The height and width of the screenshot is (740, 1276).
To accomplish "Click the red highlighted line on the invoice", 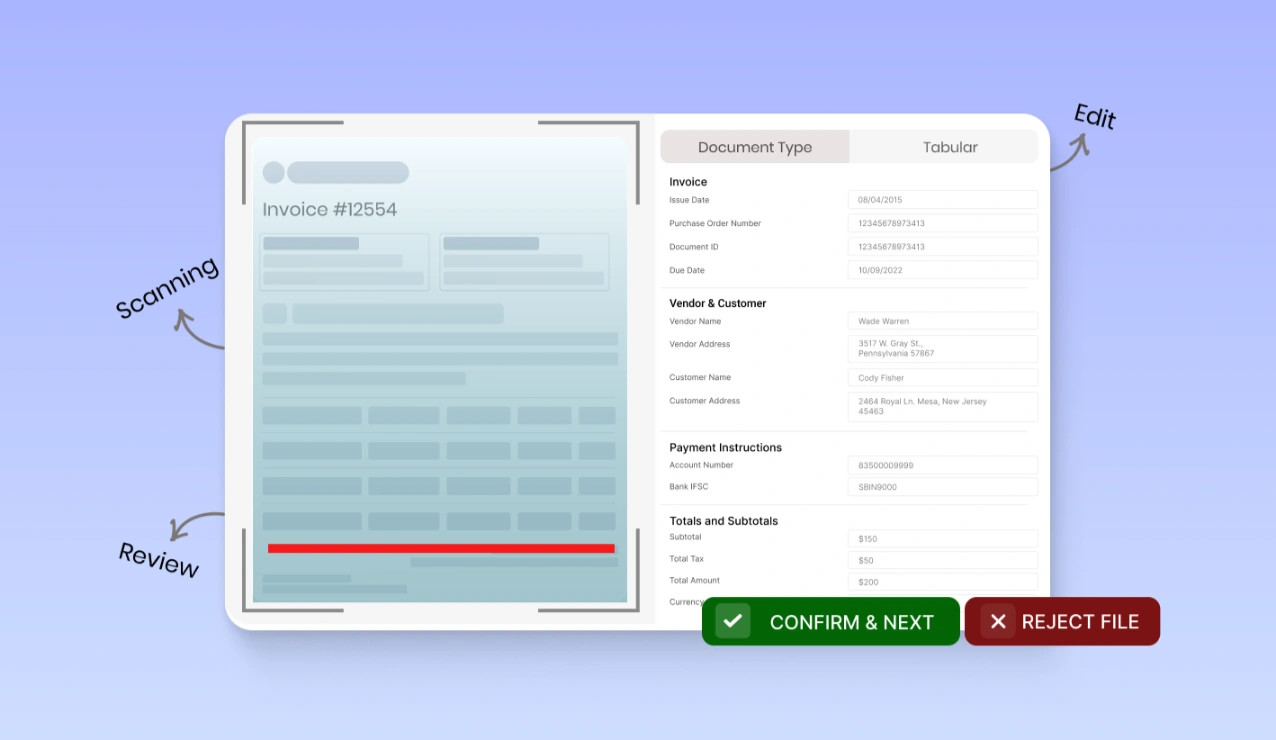I will tap(441, 548).
